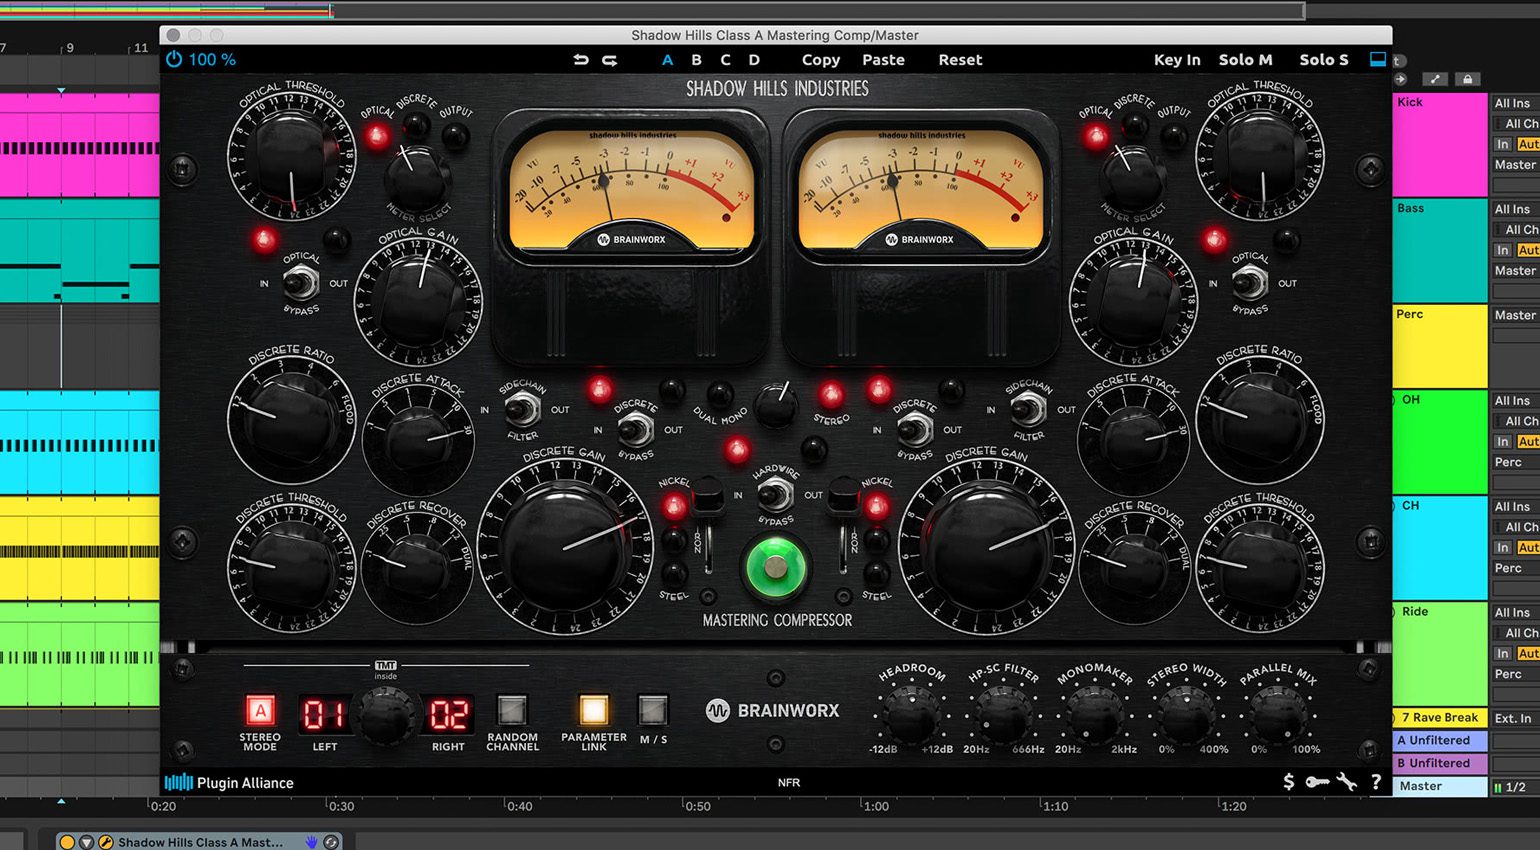Image resolution: width=1540 pixels, height=850 pixels.
Task: Click the blue monitor icon beside Solo S
Action: 1378,59
